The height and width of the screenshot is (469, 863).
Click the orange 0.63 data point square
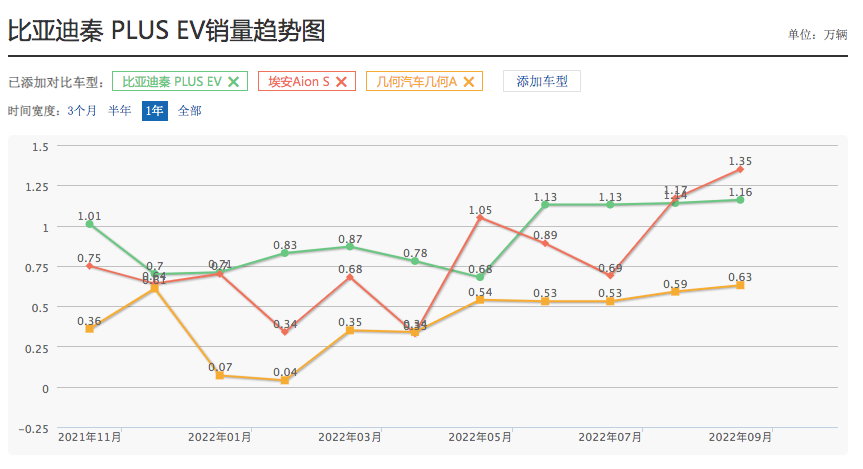(x=740, y=285)
